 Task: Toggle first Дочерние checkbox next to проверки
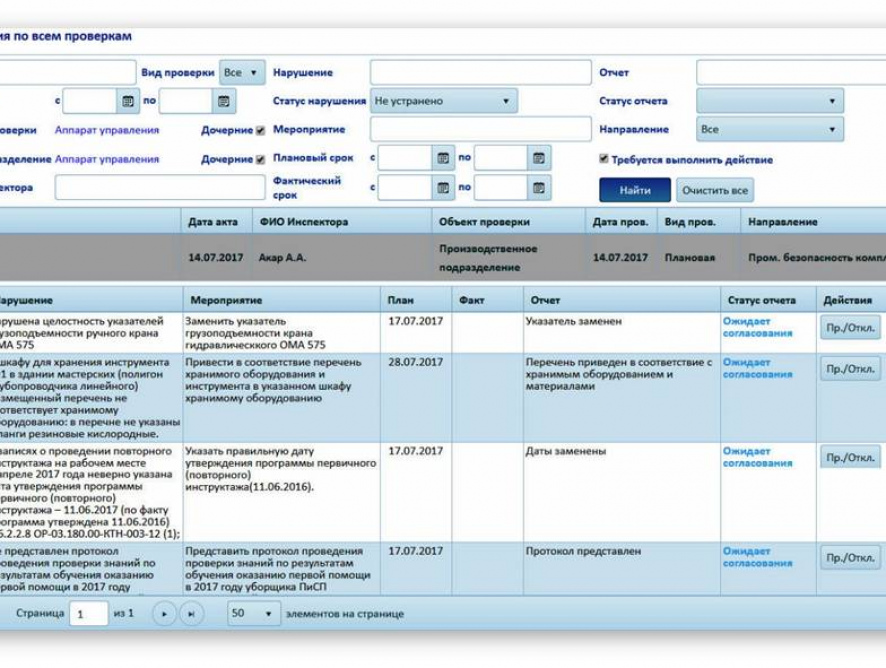[260, 131]
